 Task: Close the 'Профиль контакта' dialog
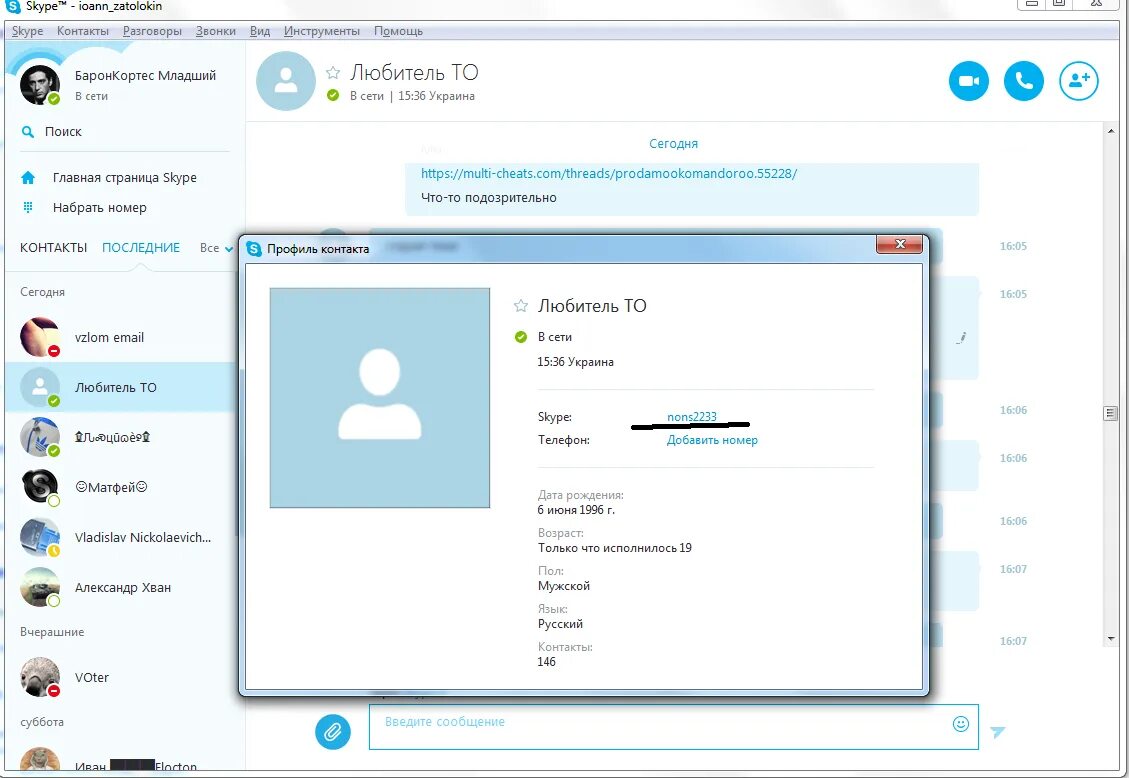tap(899, 244)
